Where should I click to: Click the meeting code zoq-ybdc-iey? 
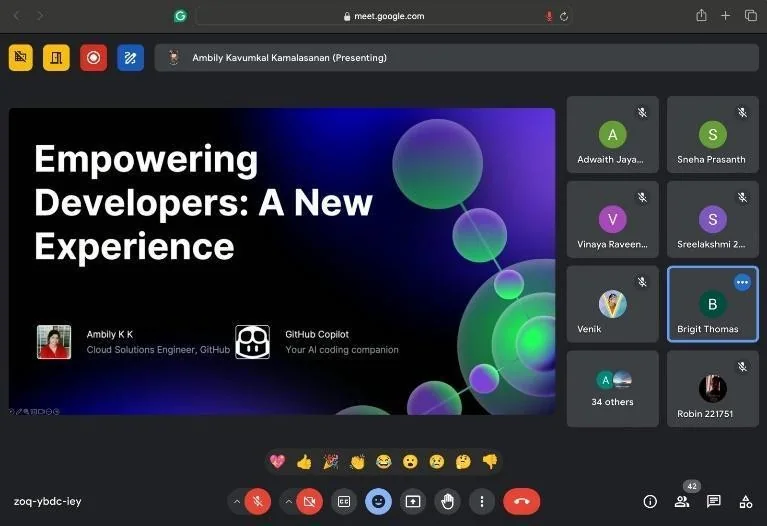pos(47,502)
